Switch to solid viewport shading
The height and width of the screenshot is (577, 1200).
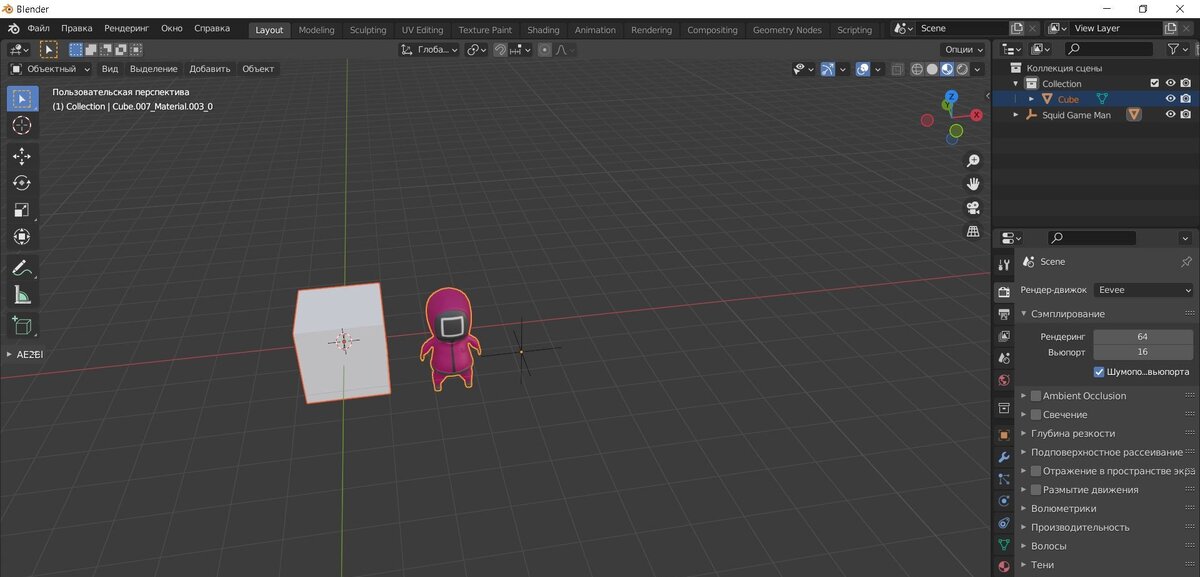click(932, 69)
